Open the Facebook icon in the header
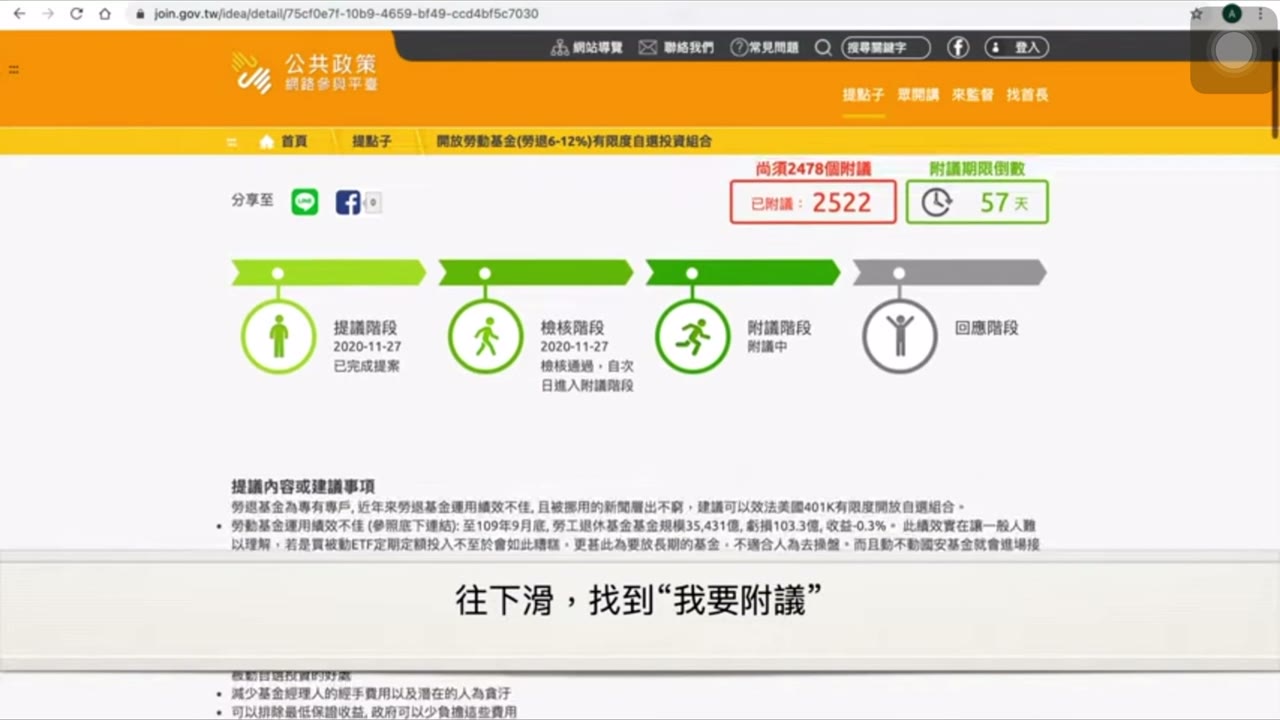Image resolution: width=1280 pixels, height=720 pixels. point(958,47)
